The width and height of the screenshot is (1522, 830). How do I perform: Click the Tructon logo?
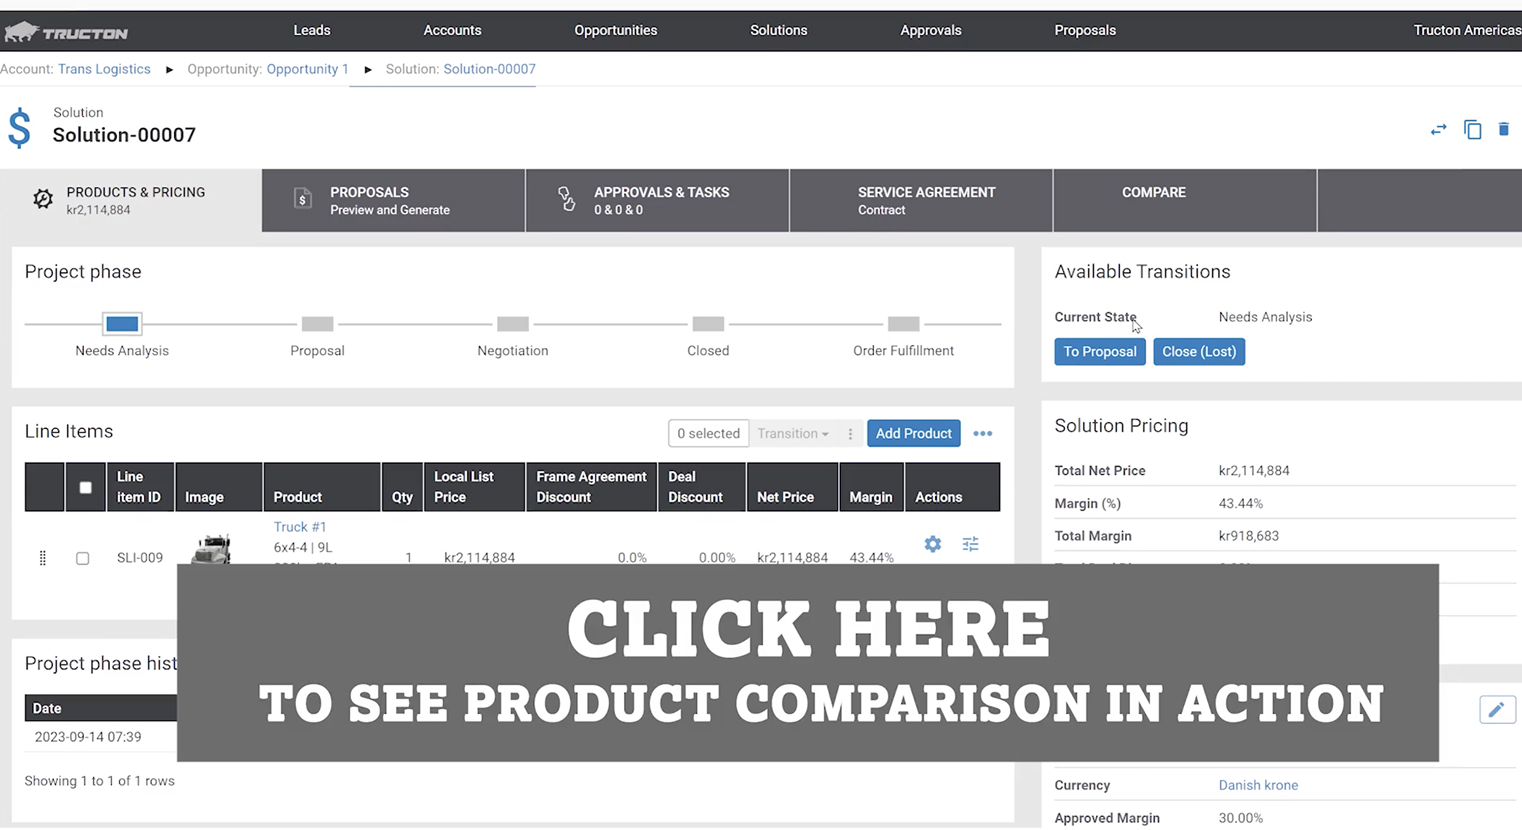66,32
